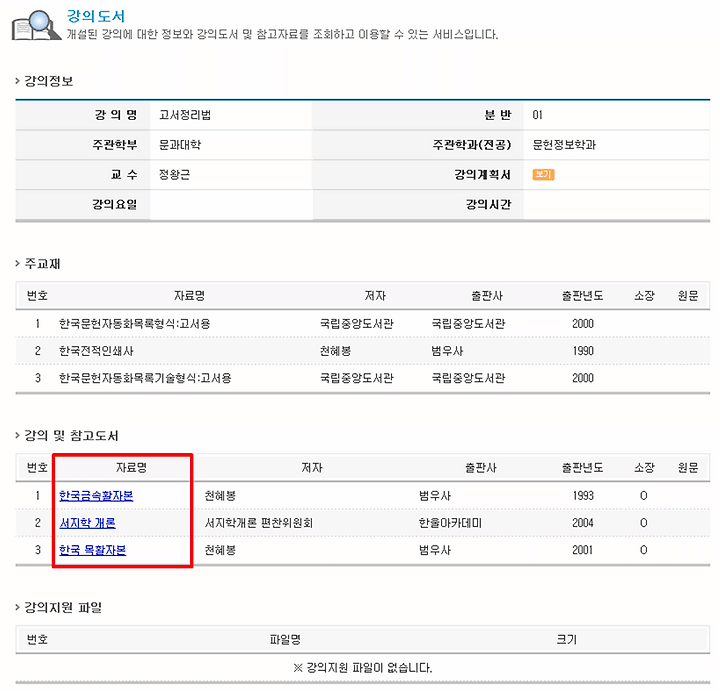Viewport: 720px width, 692px height.
Task: Click the orange 보기 button for 강의계획서
Action: [543, 174]
